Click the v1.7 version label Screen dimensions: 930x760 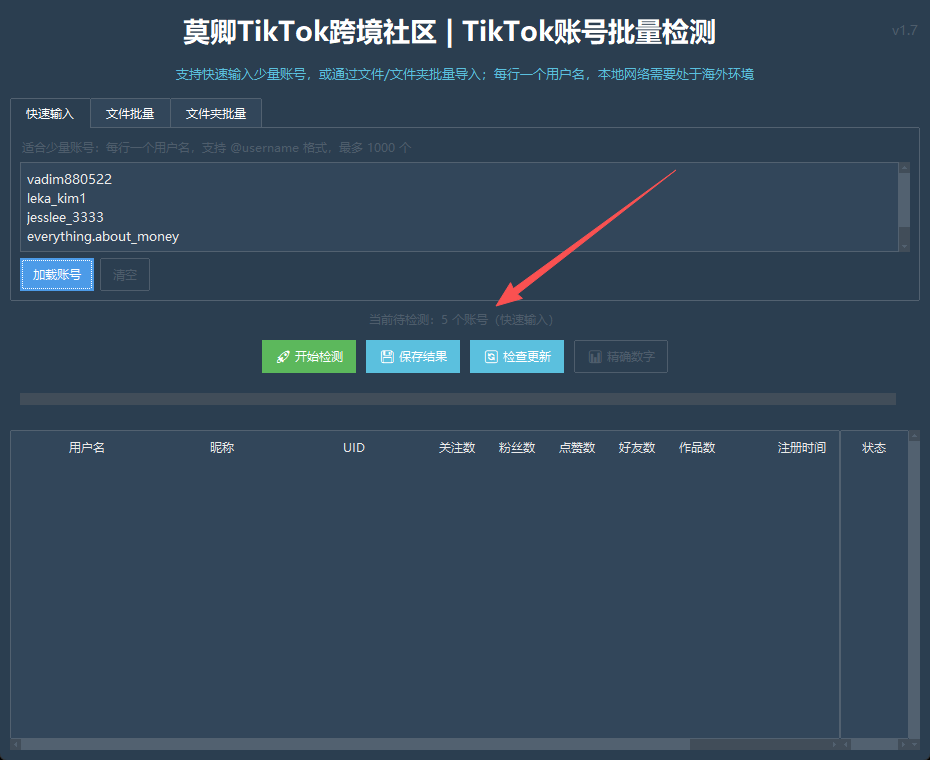pyautogui.click(x=904, y=30)
